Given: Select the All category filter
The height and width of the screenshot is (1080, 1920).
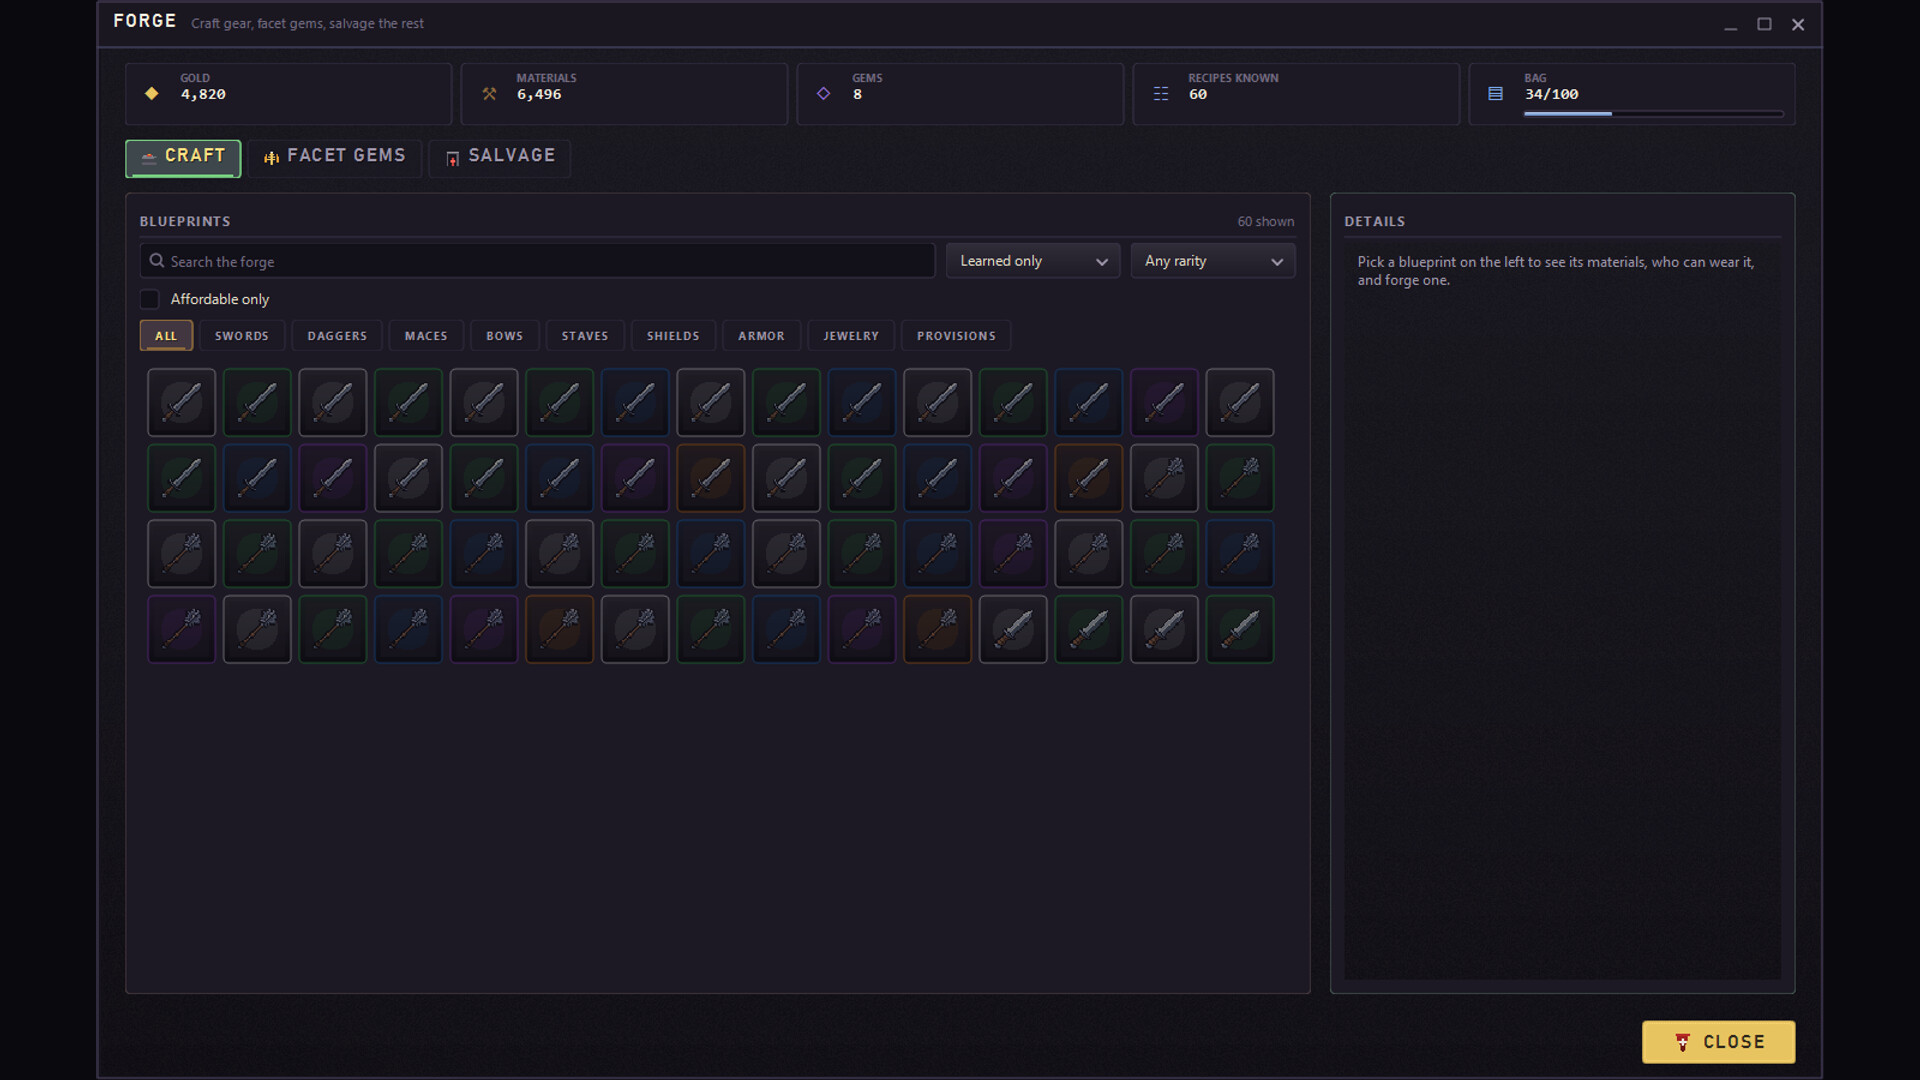Looking at the screenshot, I should coord(166,336).
